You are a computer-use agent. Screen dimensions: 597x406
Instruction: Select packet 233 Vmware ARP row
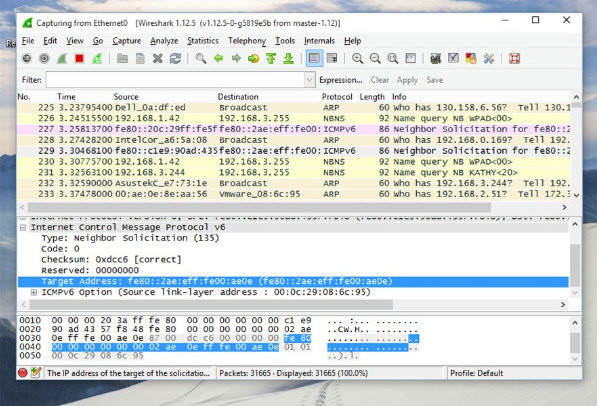294,194
